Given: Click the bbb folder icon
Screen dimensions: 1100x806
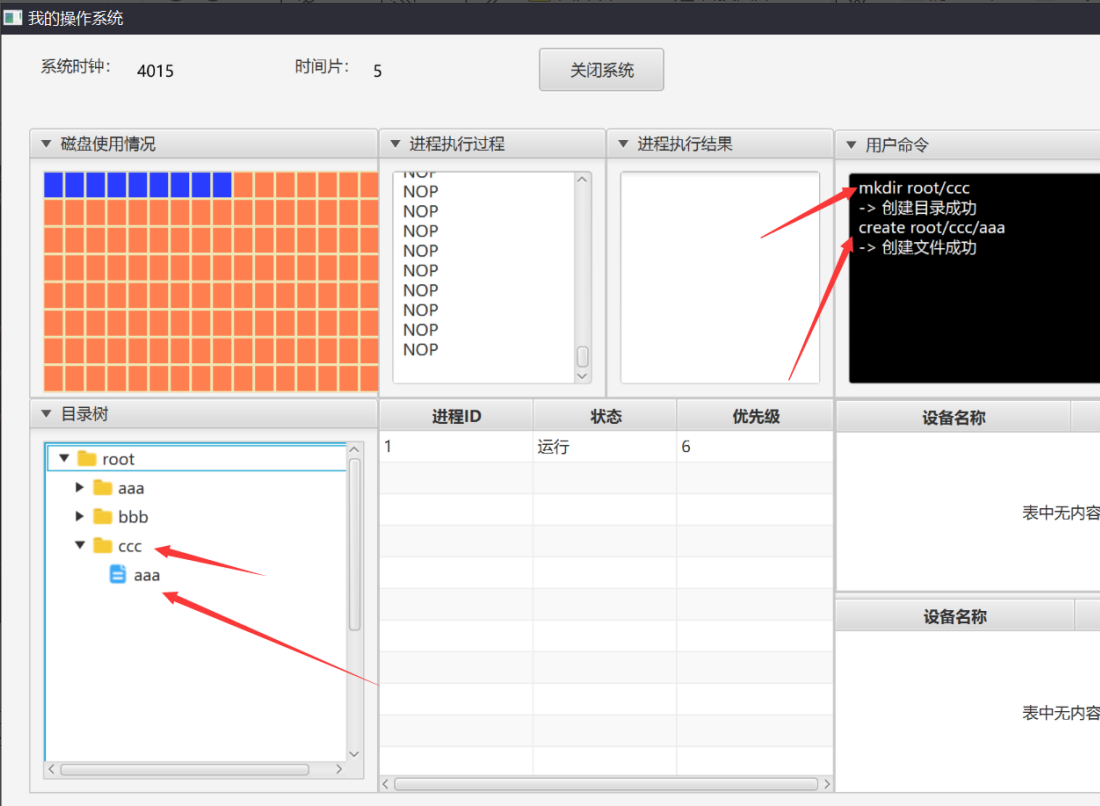Looking at the screenshot, I should tap(102, 516).
